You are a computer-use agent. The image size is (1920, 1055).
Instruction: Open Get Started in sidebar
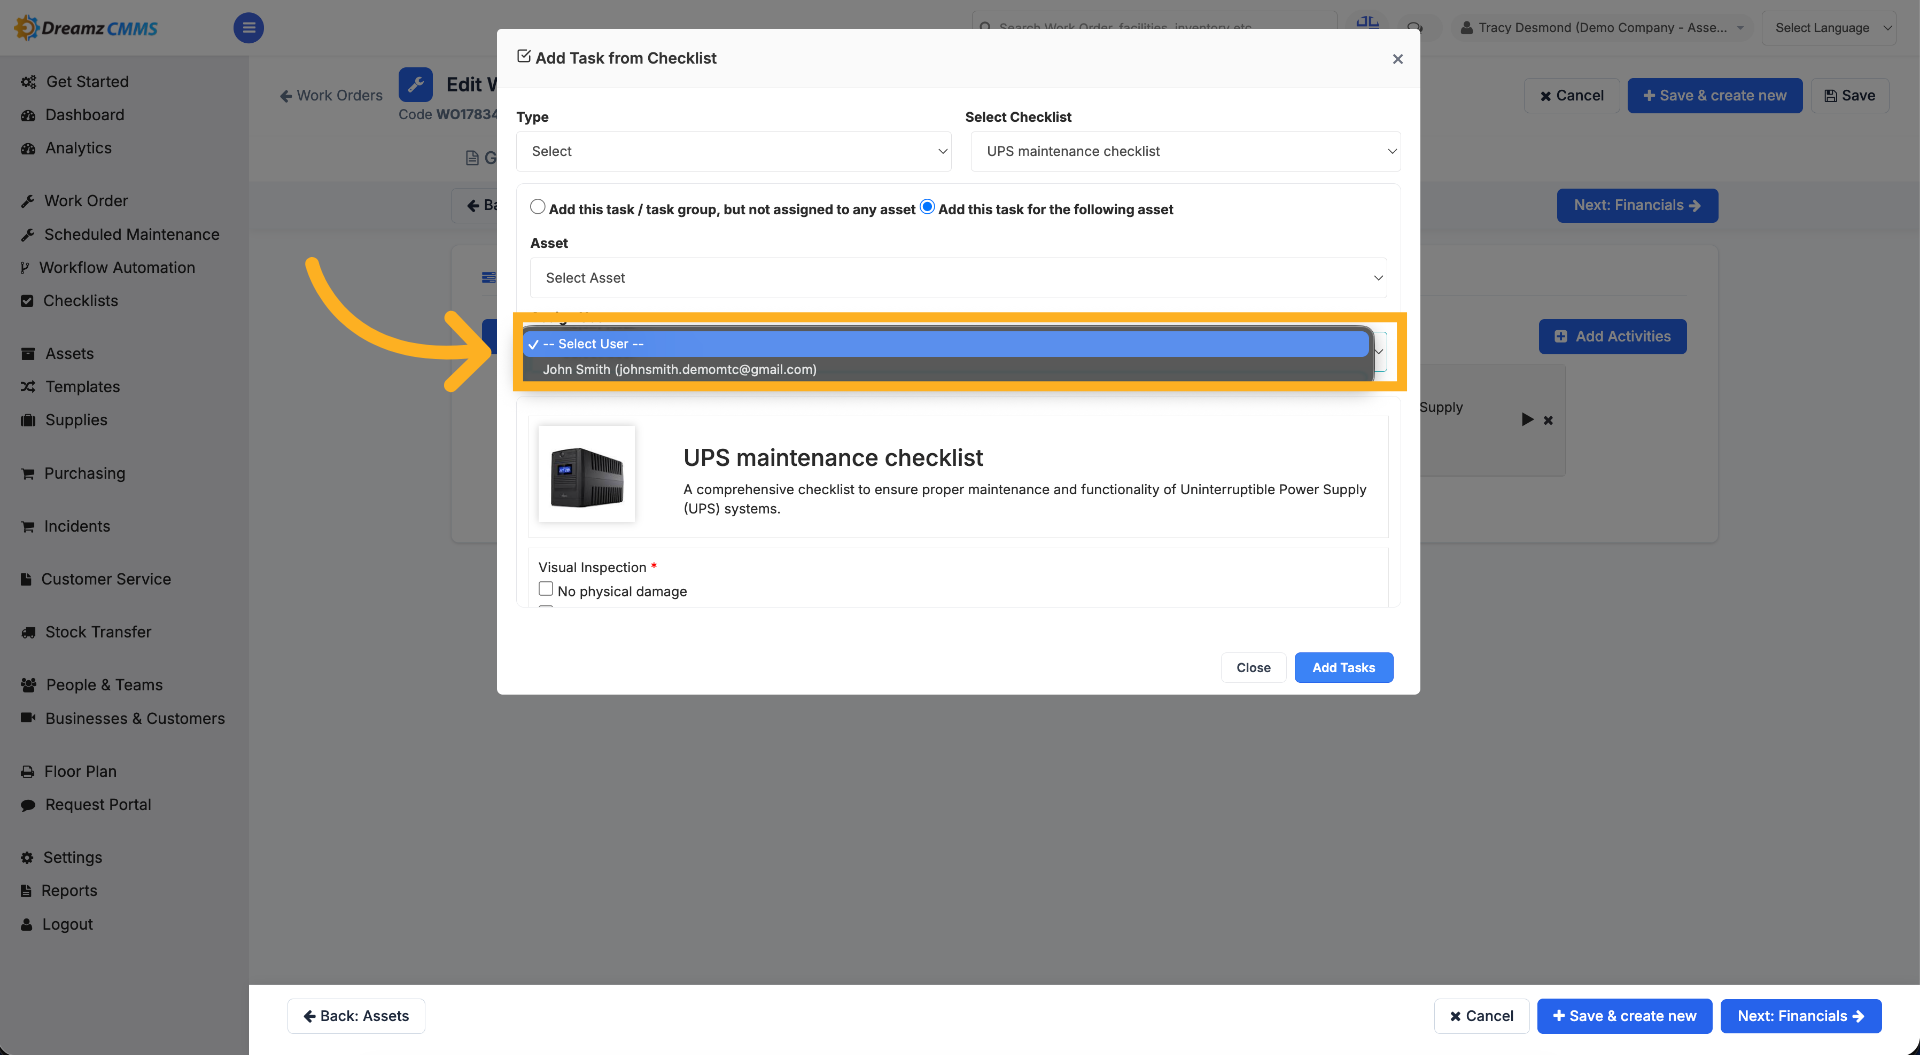pos(87,82)
